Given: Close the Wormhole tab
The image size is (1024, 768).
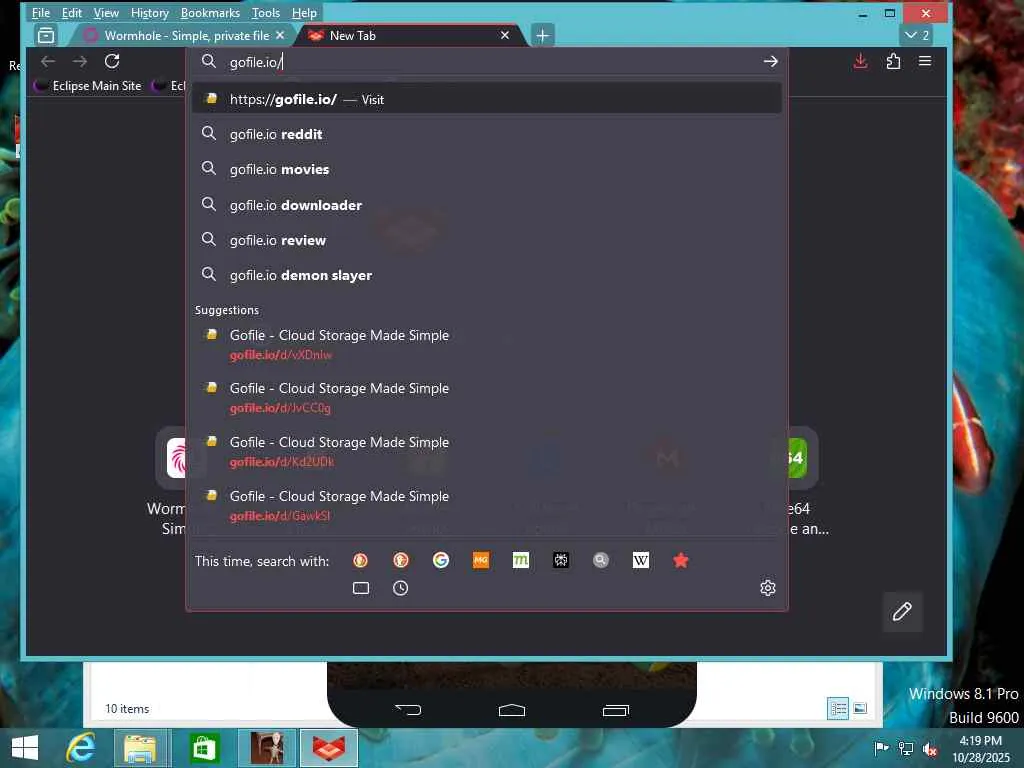Looking at the screenshot, I should (x=280, y=35).
